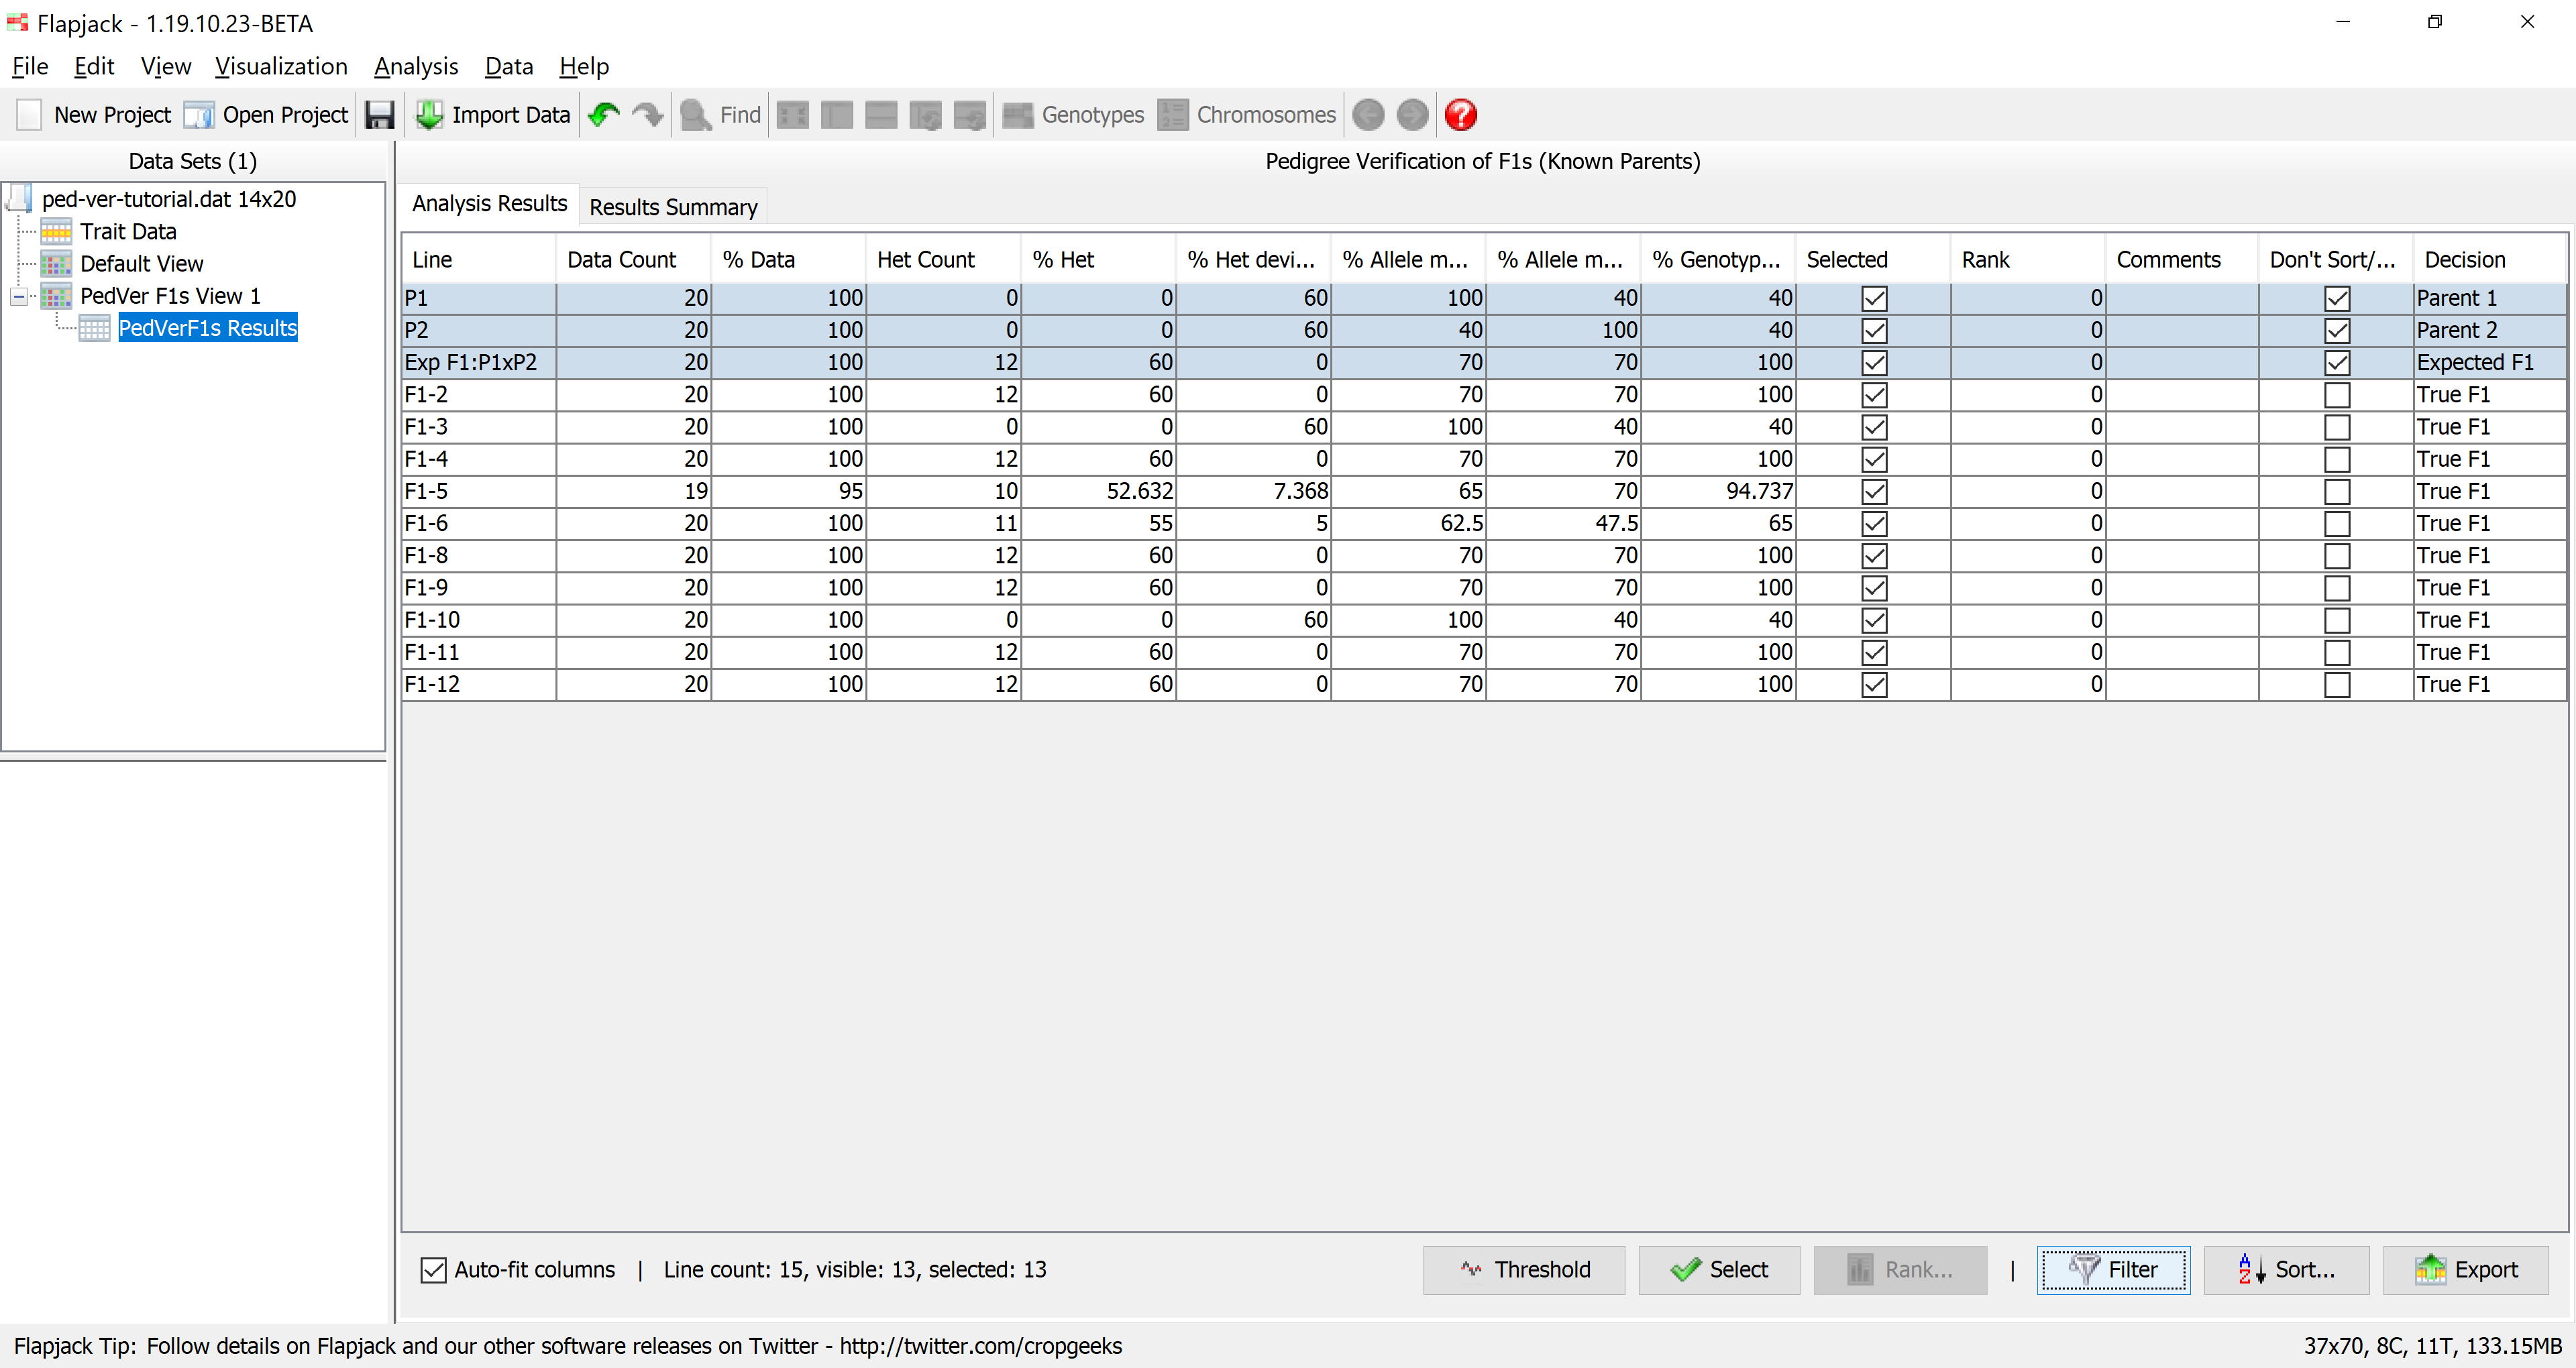Open help with the red question mark
Screen dimensions: 2576x1368
pos(1461,115)
